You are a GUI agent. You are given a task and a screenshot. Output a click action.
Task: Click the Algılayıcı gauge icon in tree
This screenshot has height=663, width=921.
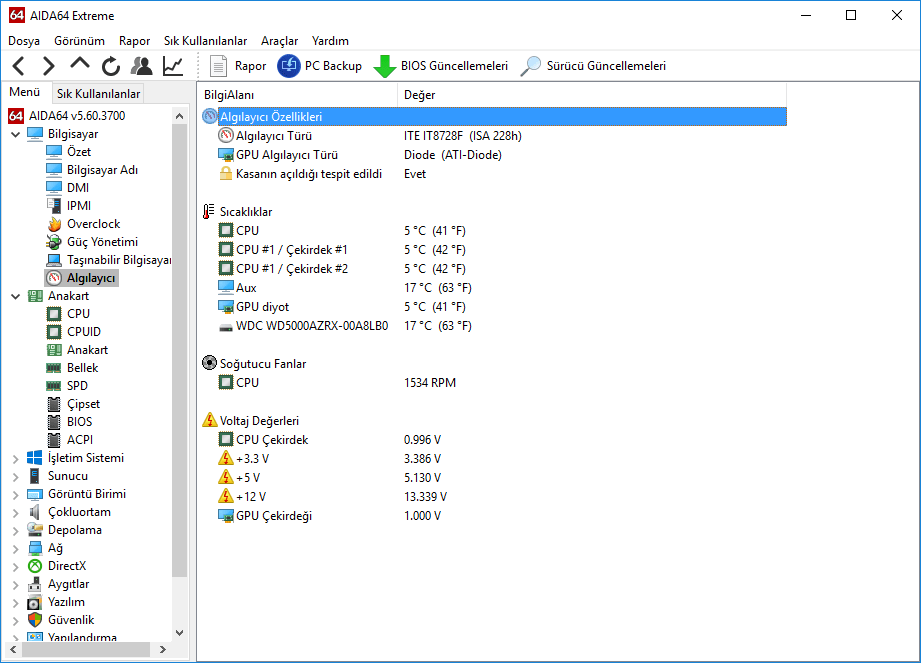(54, 278)
